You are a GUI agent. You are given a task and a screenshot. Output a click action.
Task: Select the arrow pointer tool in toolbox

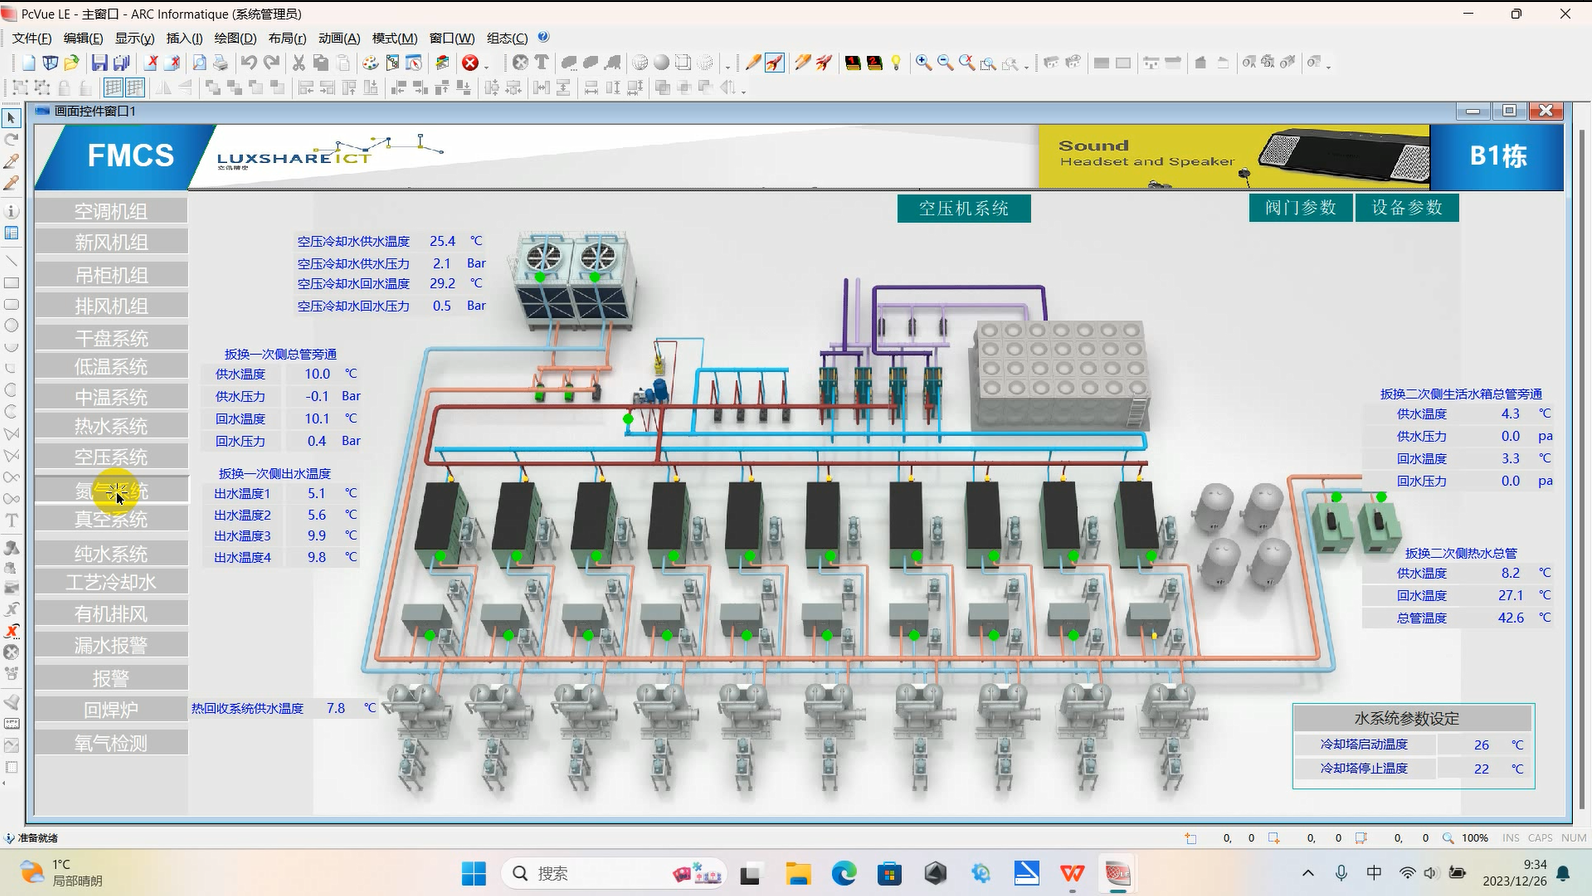[12, 118]
